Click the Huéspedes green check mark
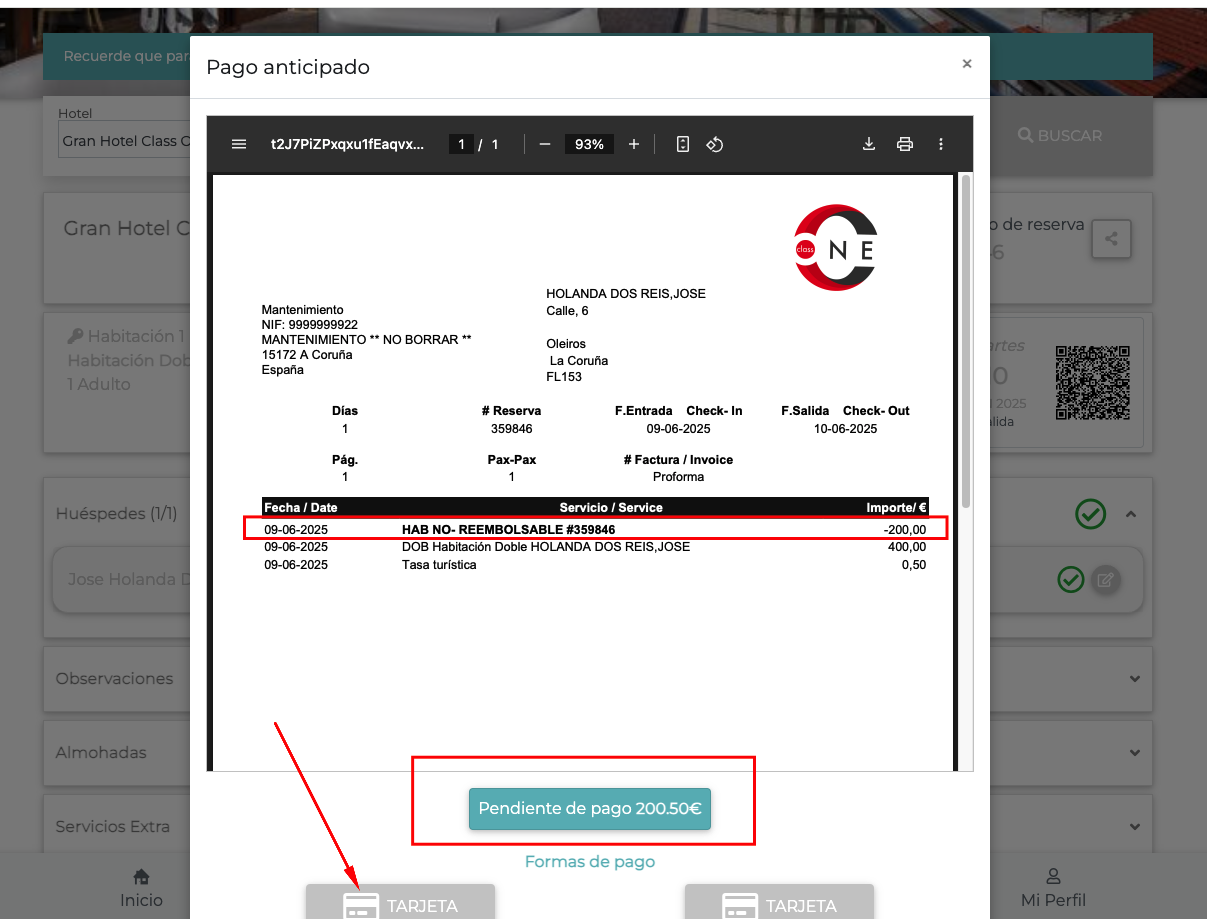This screenshot has height=919, width=1207. (1090, 514)
